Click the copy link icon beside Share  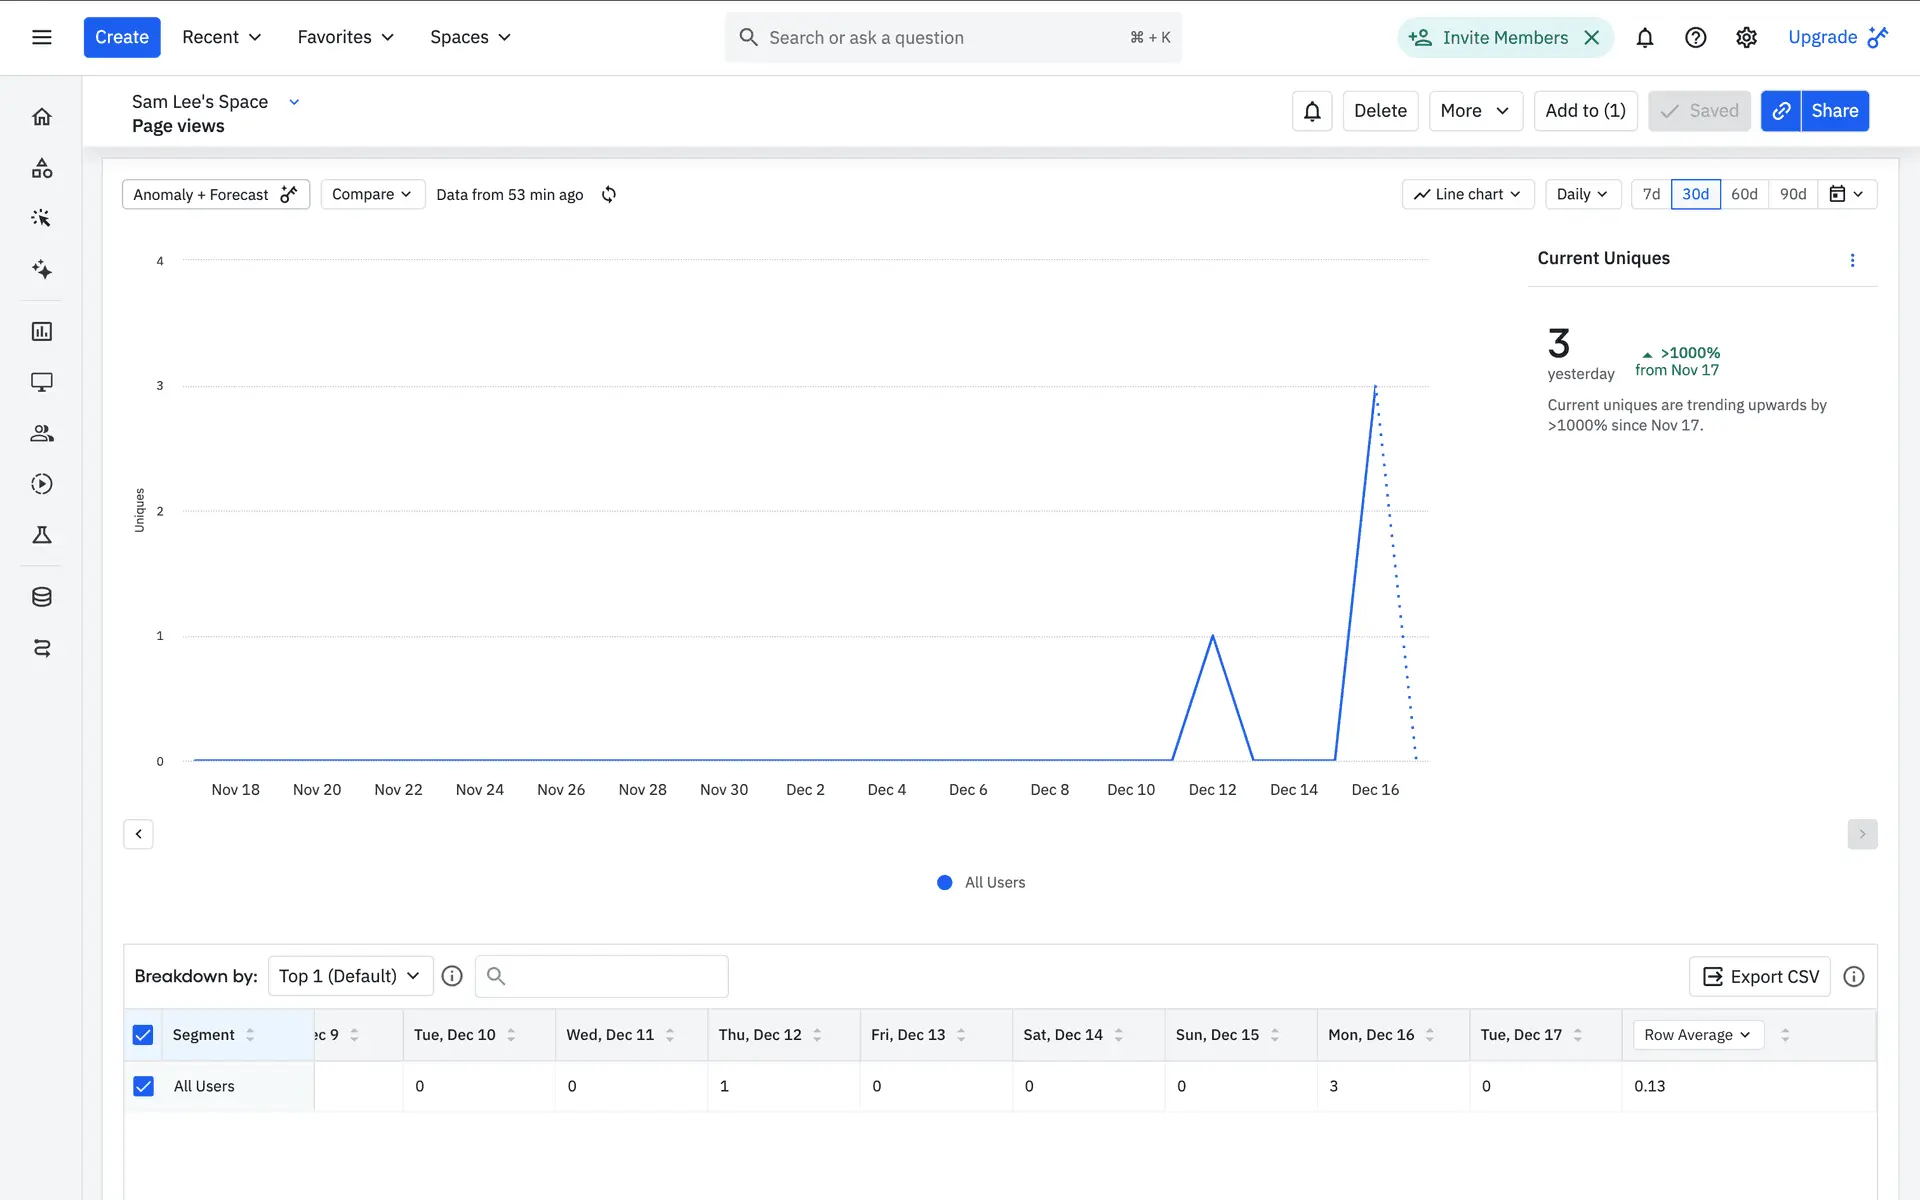tap(1781, 111)
